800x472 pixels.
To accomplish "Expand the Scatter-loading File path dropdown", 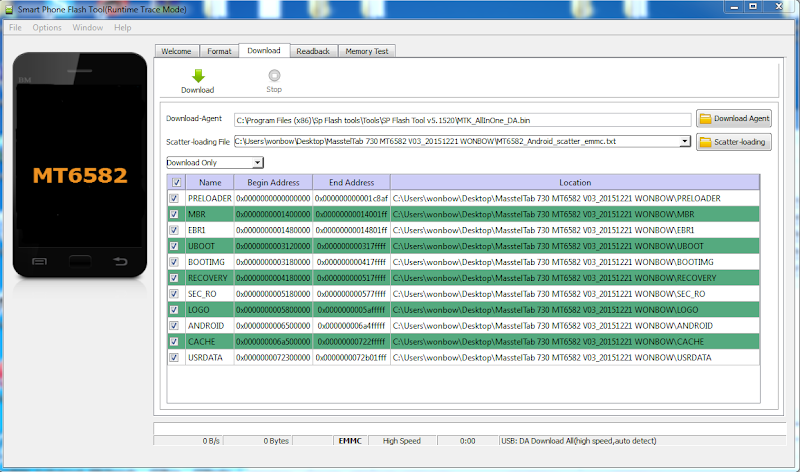I will (x=685, y=141).
